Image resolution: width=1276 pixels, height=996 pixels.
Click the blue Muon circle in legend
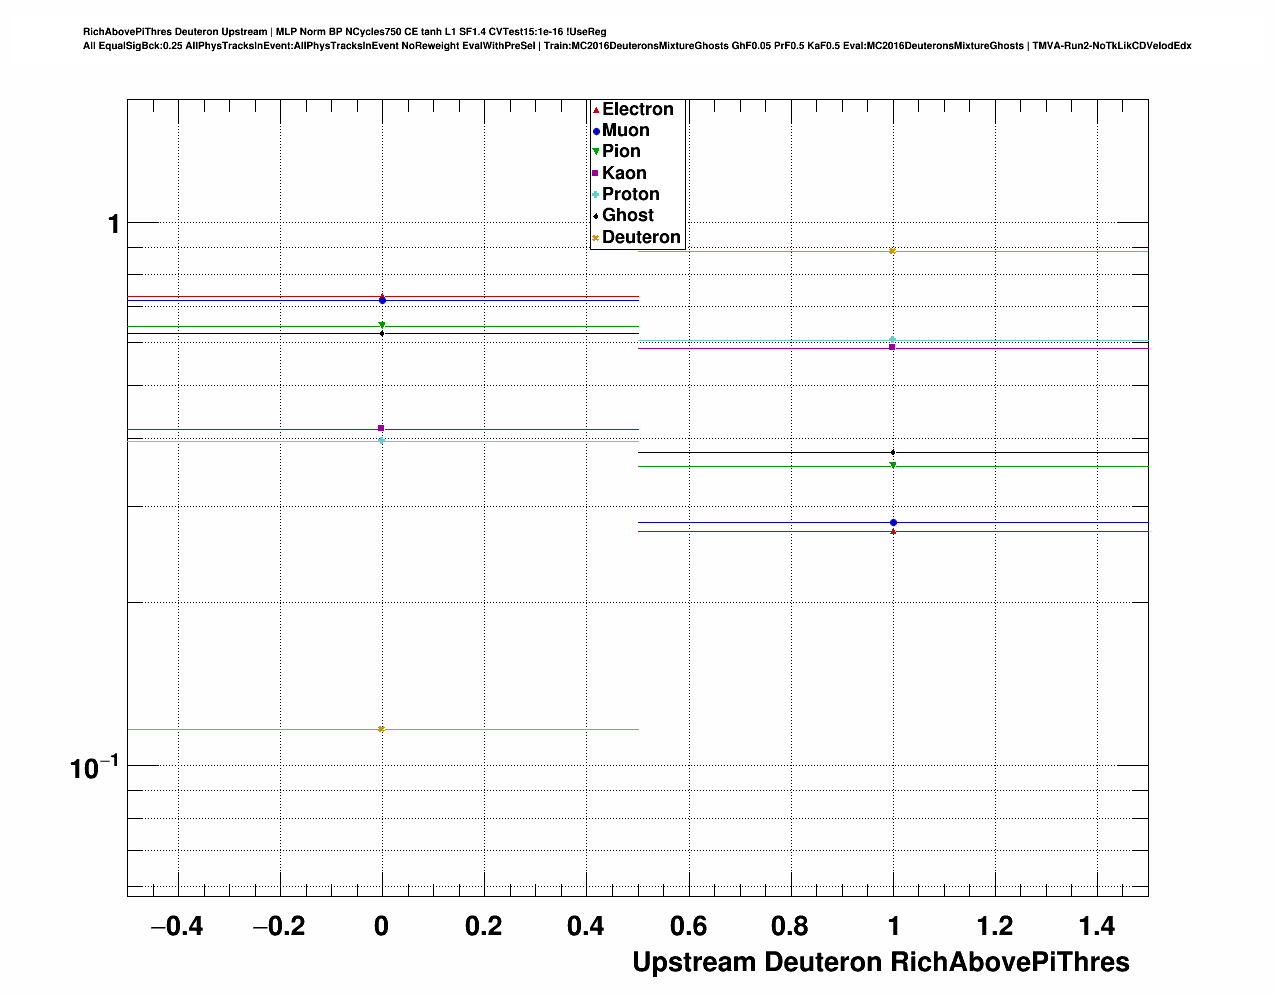tap(596, 131)
